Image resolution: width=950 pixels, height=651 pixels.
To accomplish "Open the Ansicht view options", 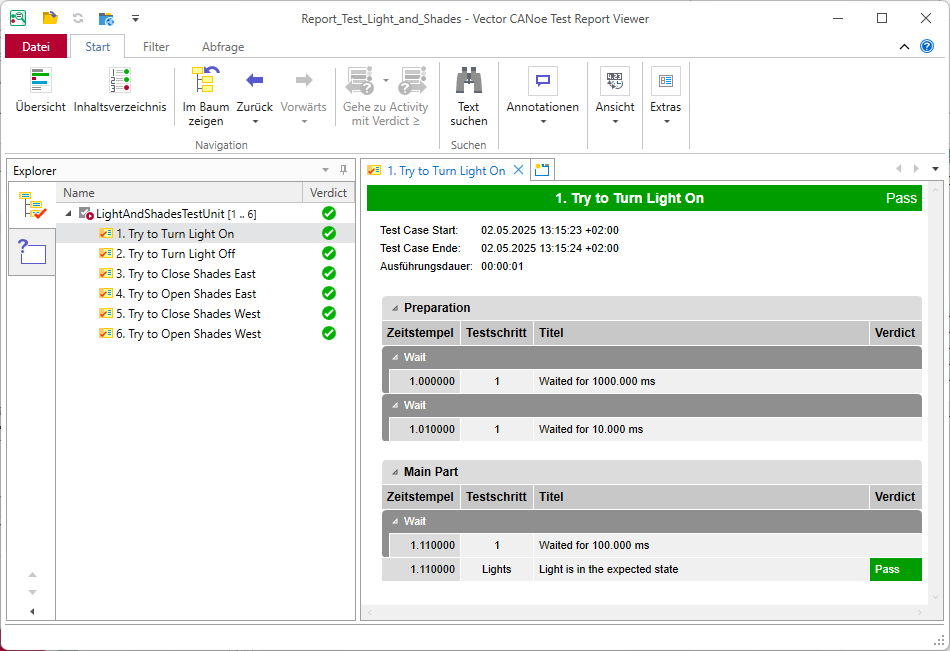I will pyautogui.click(x=615, y=96).
